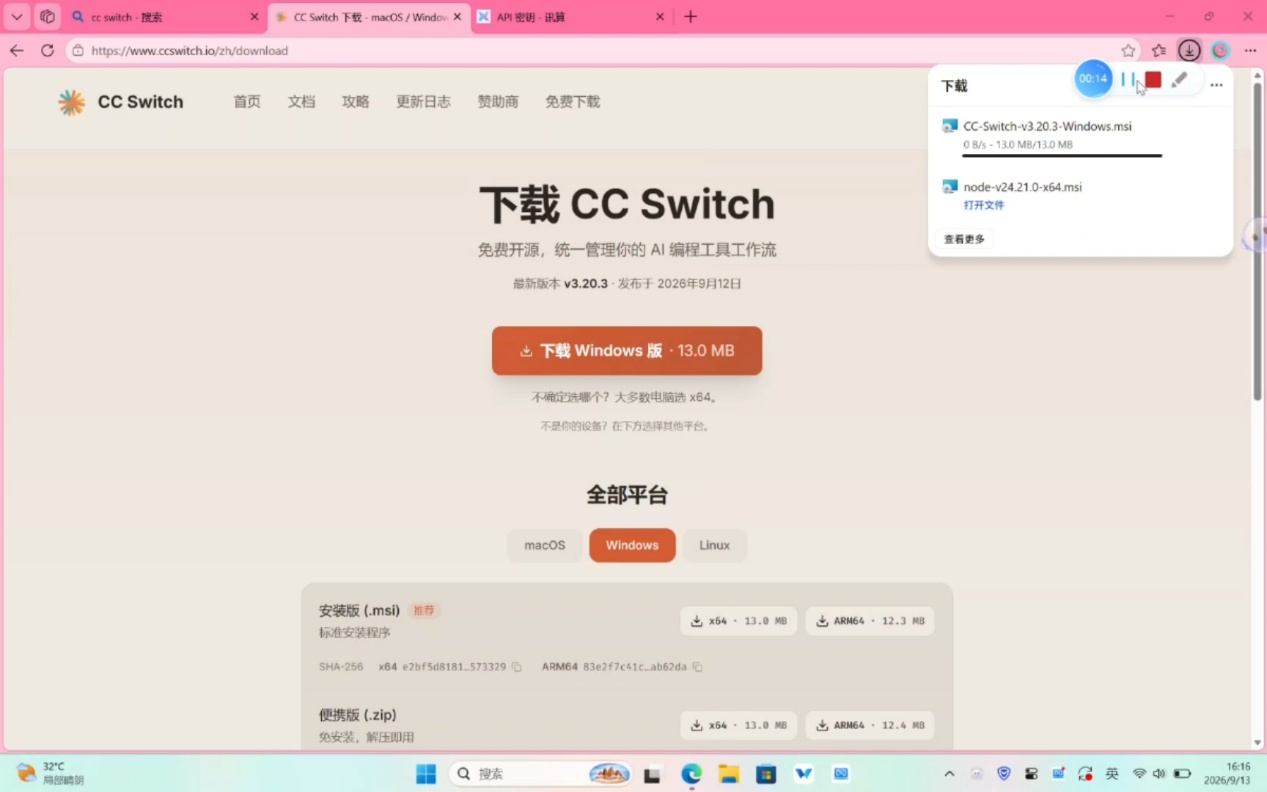Select the Windows platform tab
This screenshot has height=792, width=1267.
(x=632, y=545)
